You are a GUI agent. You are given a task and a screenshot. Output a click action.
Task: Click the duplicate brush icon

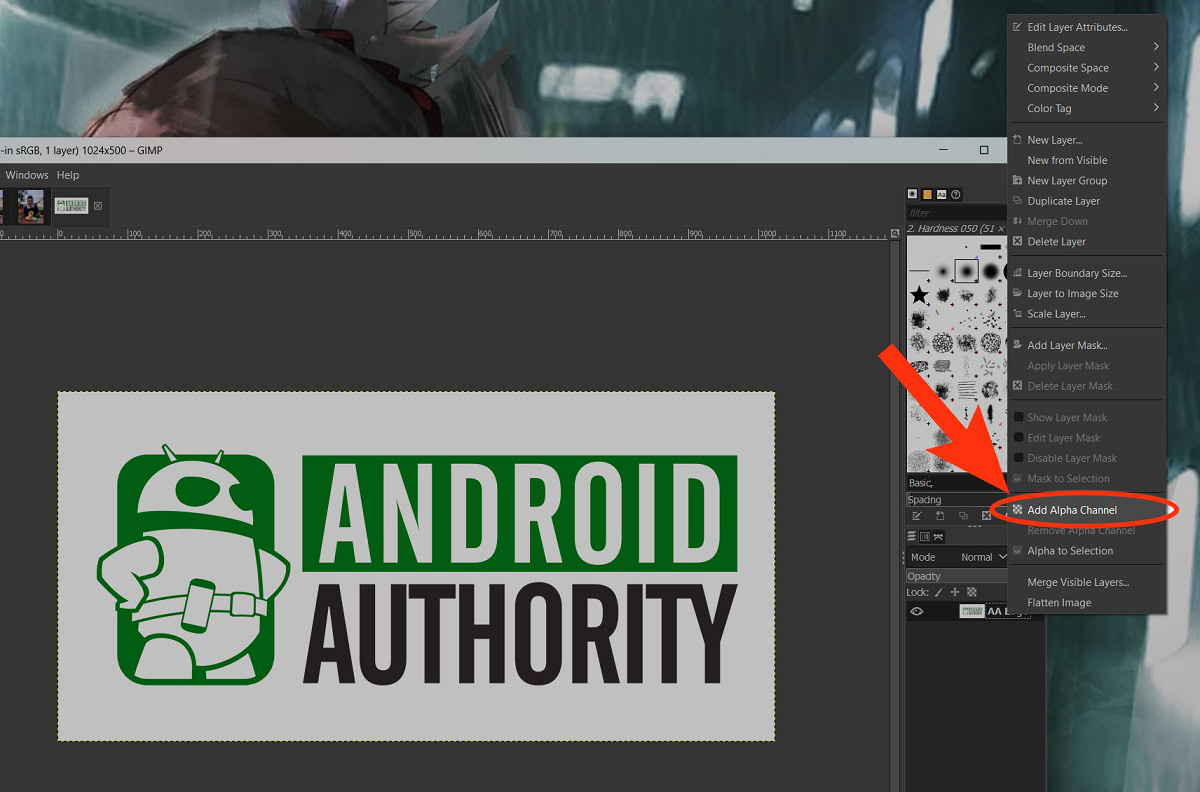coord(963,516)
